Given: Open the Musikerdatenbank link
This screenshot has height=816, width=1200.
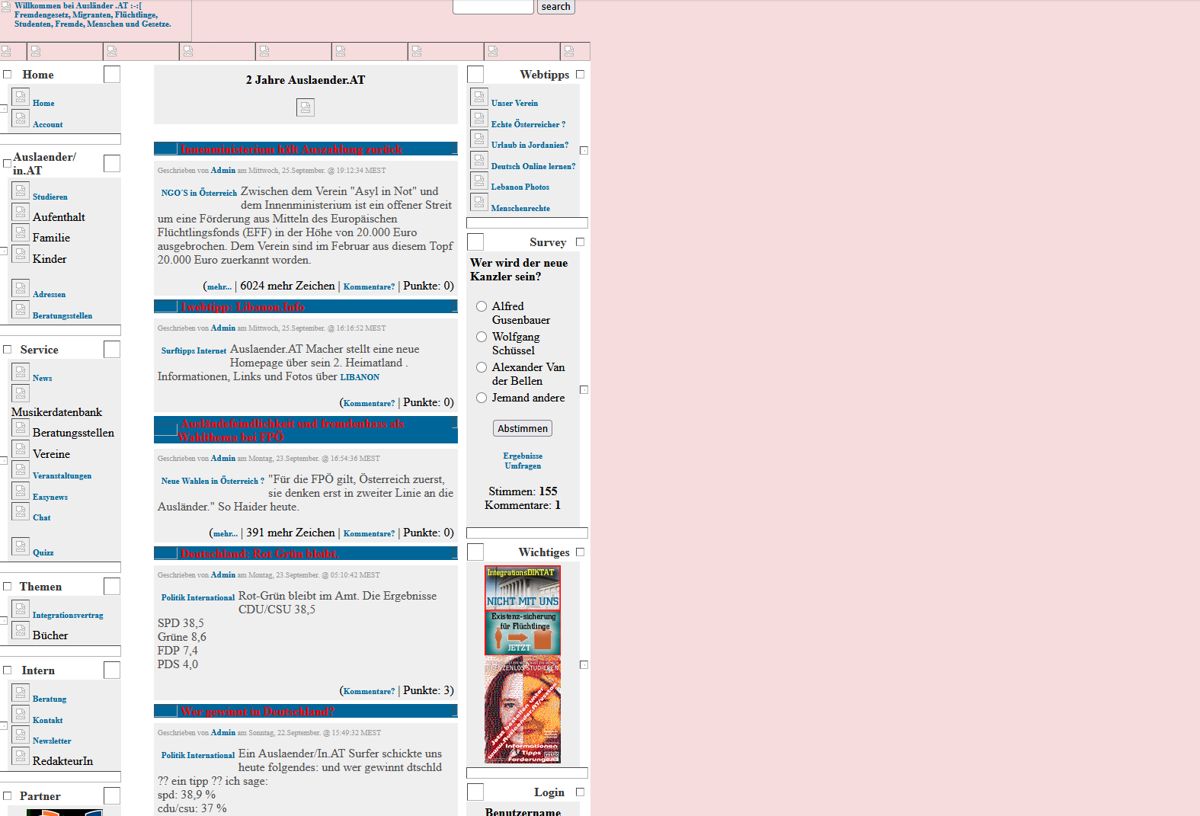Looking at the screenshot, I should tap(57, 412).
